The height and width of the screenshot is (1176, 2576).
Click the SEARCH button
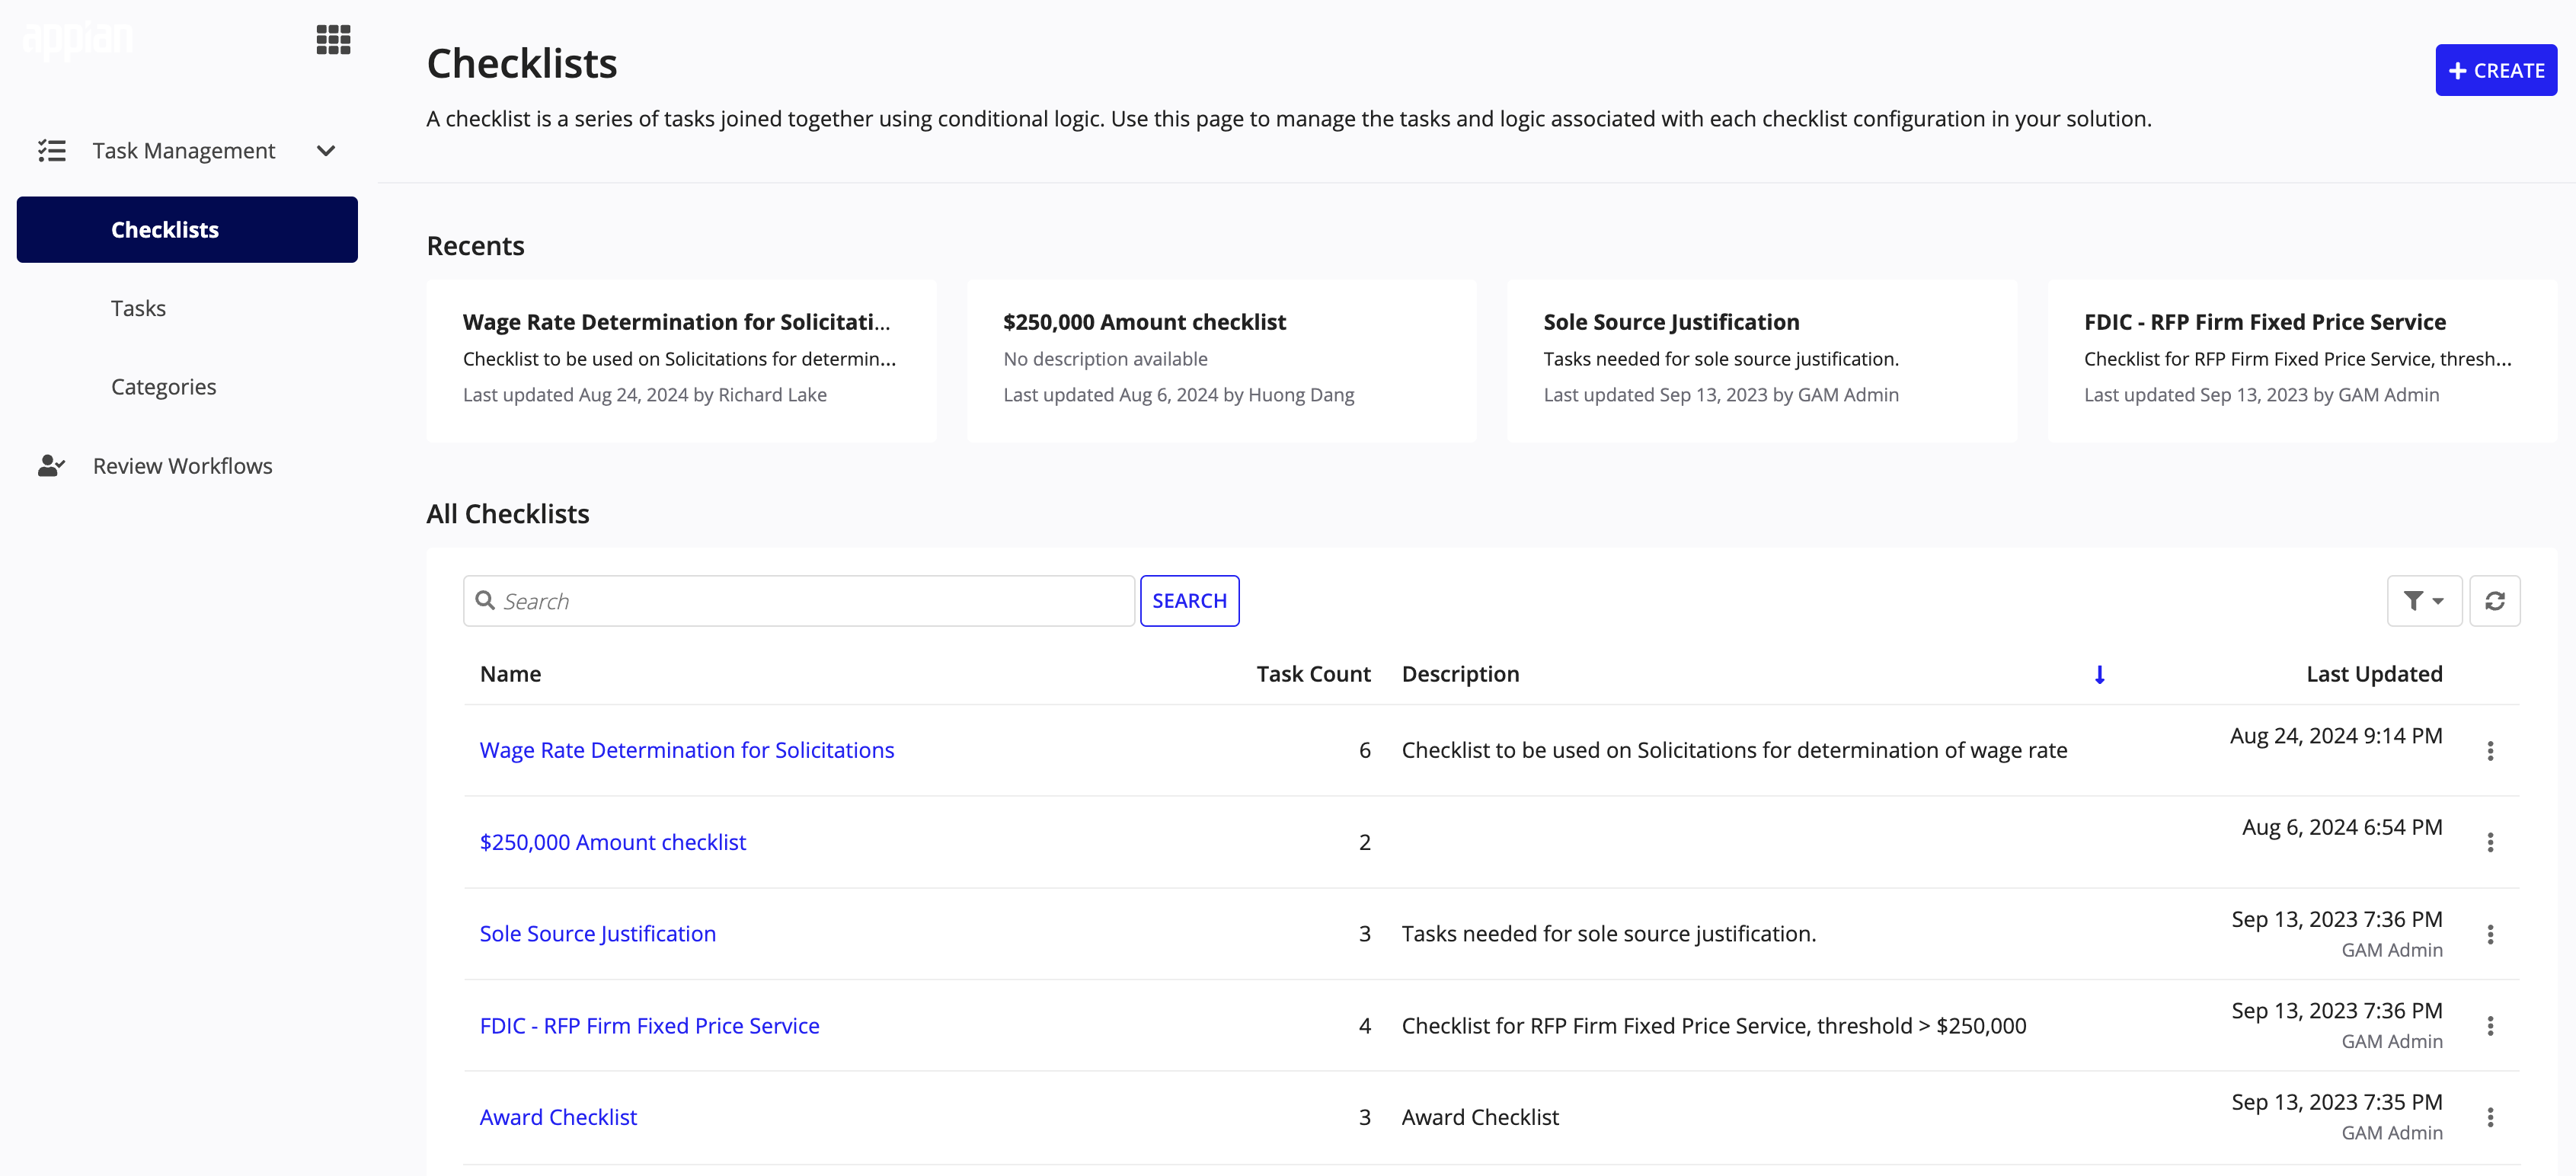1190,601
